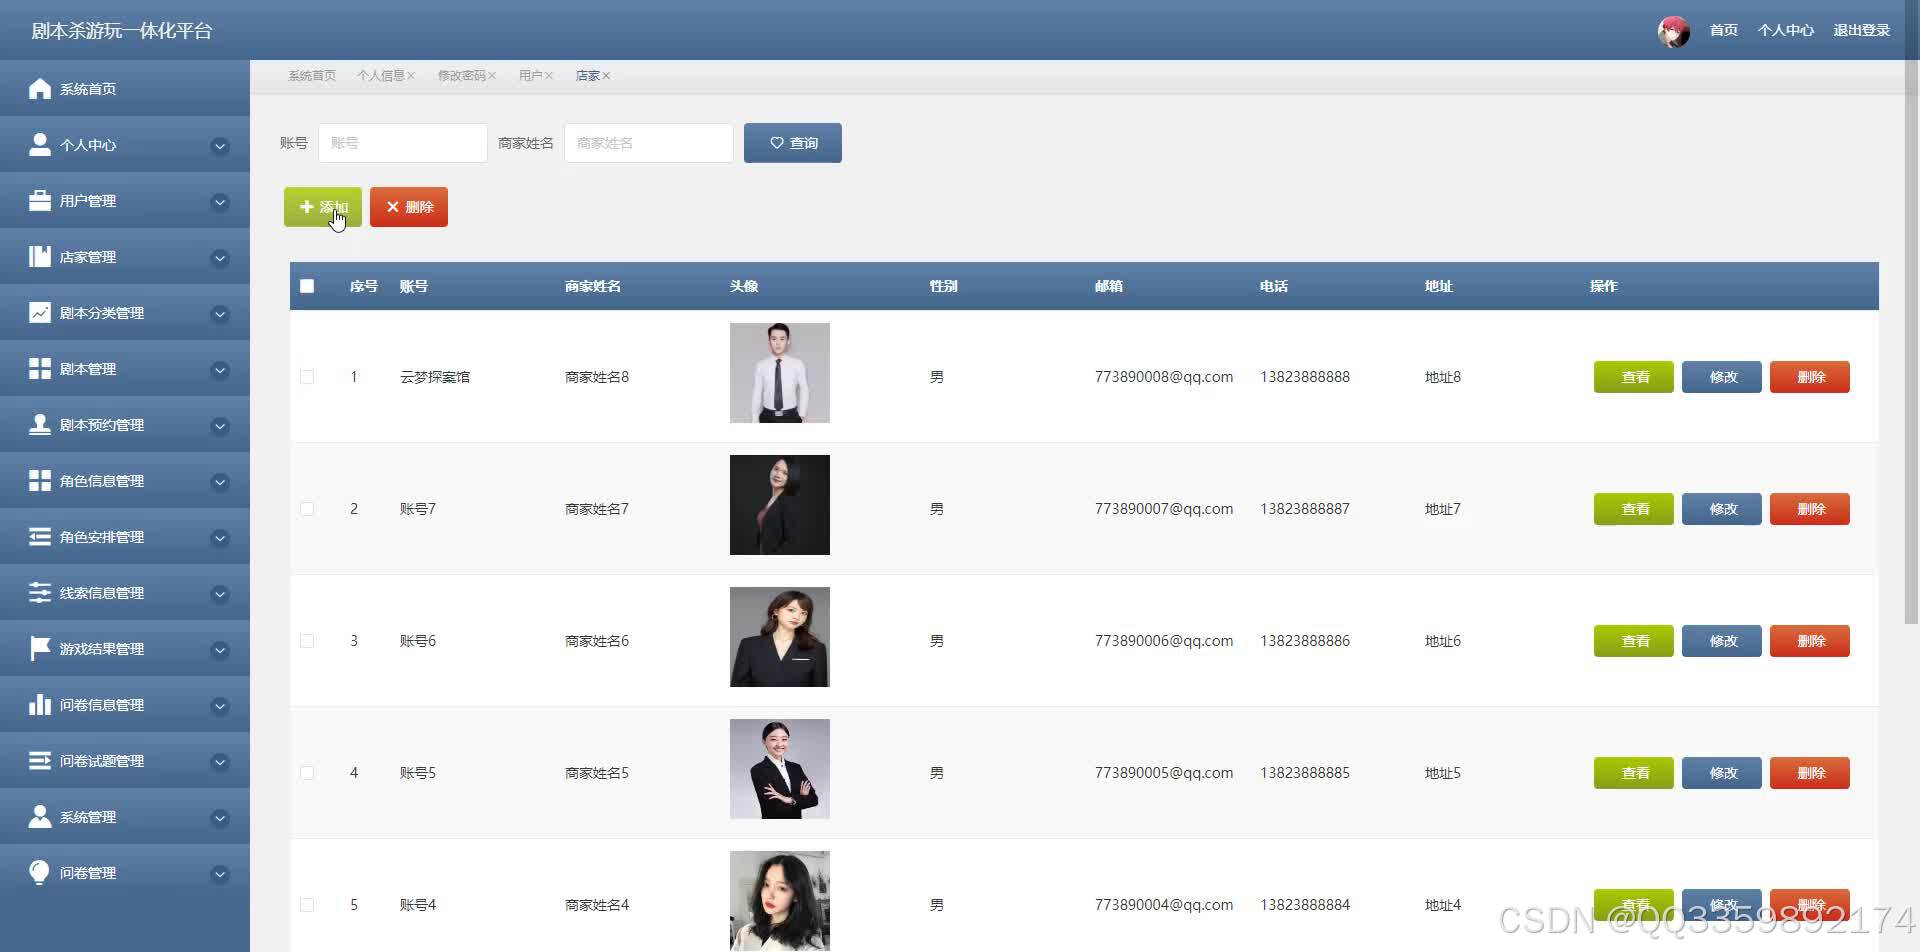This screenshot has width=1920, height=952.
Task: Switch to the 用户 tab
Action: [x=530, y=76]
